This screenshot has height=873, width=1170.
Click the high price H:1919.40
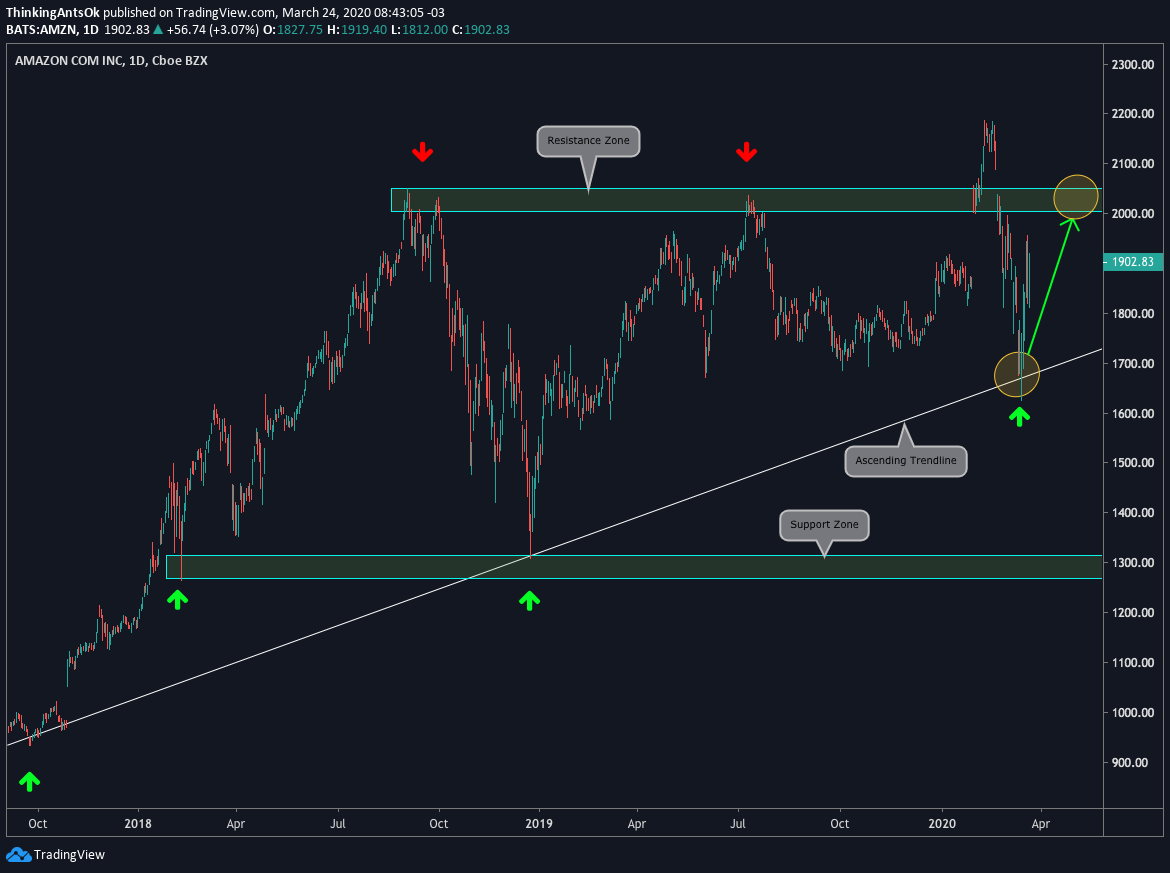[x=357, y=30]
